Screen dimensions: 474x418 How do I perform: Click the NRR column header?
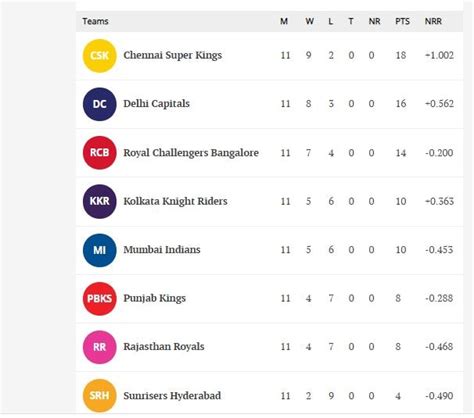click(x=433, y=21)
